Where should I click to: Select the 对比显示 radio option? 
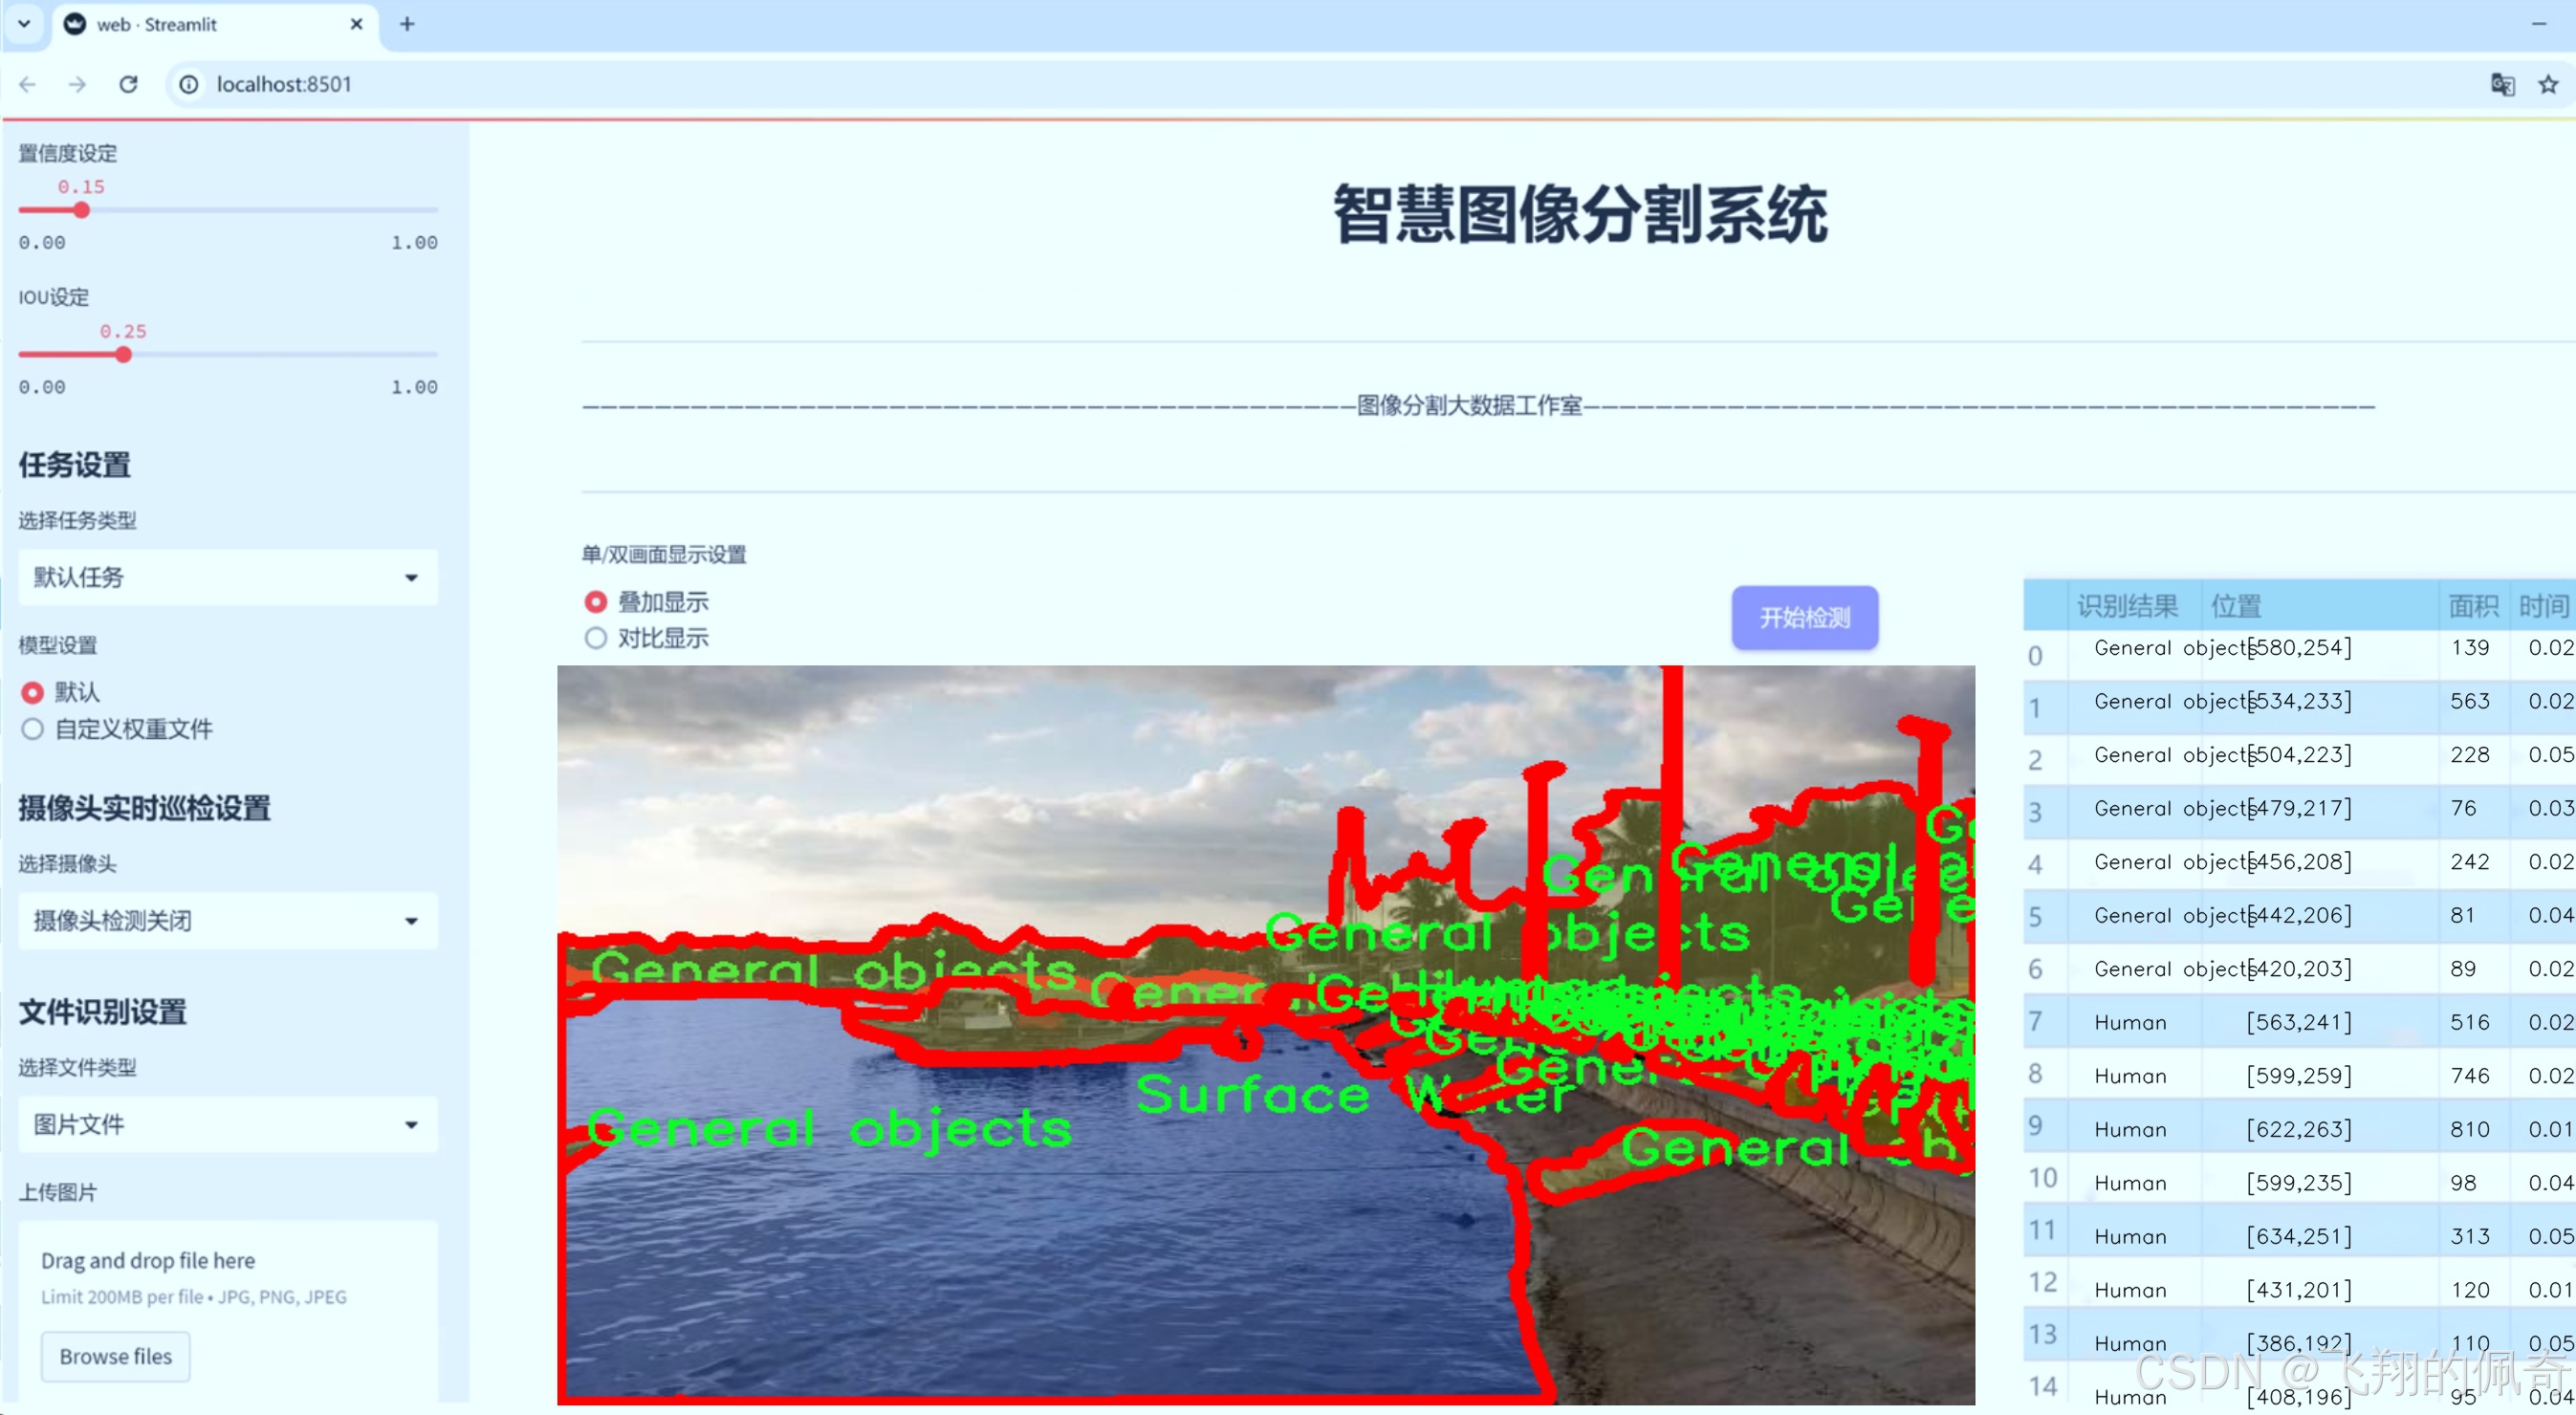click(x=596, y=638)
